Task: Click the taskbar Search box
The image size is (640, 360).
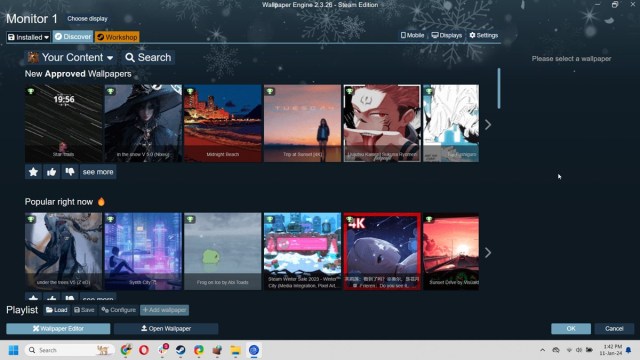Action: click(69, 350)
